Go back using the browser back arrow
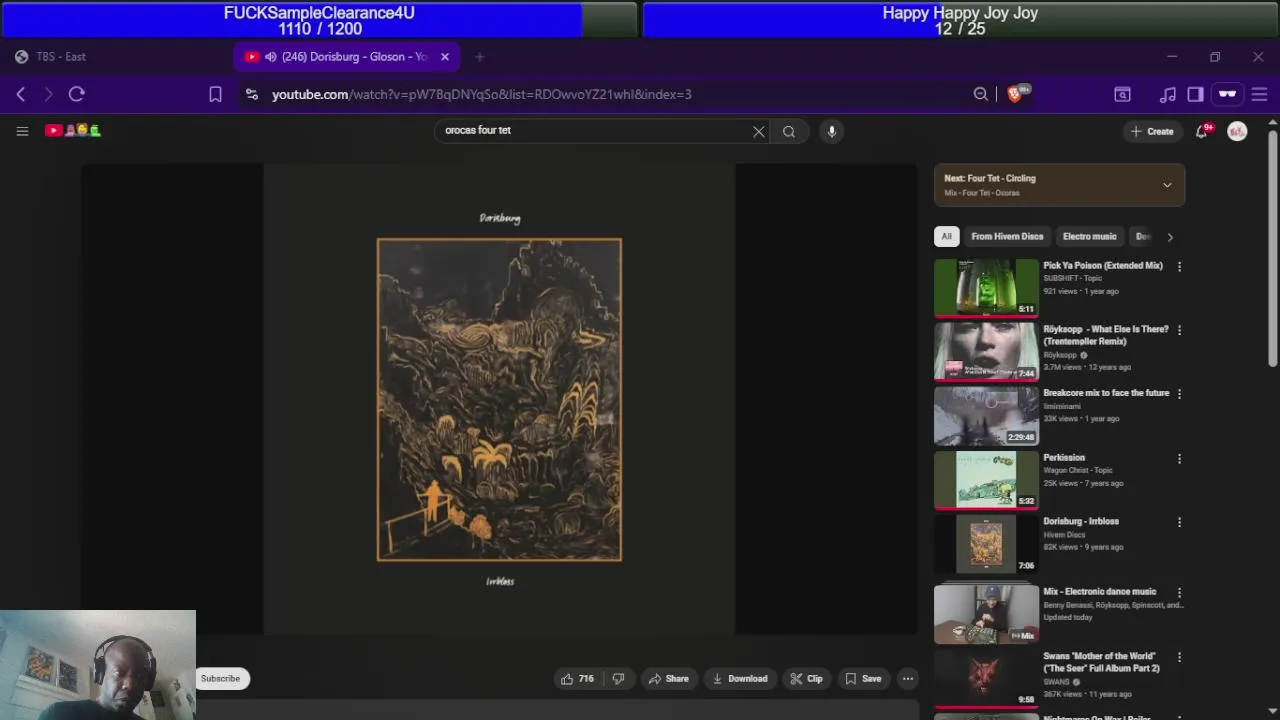1280x720 pixels. (x=21, y=94)
